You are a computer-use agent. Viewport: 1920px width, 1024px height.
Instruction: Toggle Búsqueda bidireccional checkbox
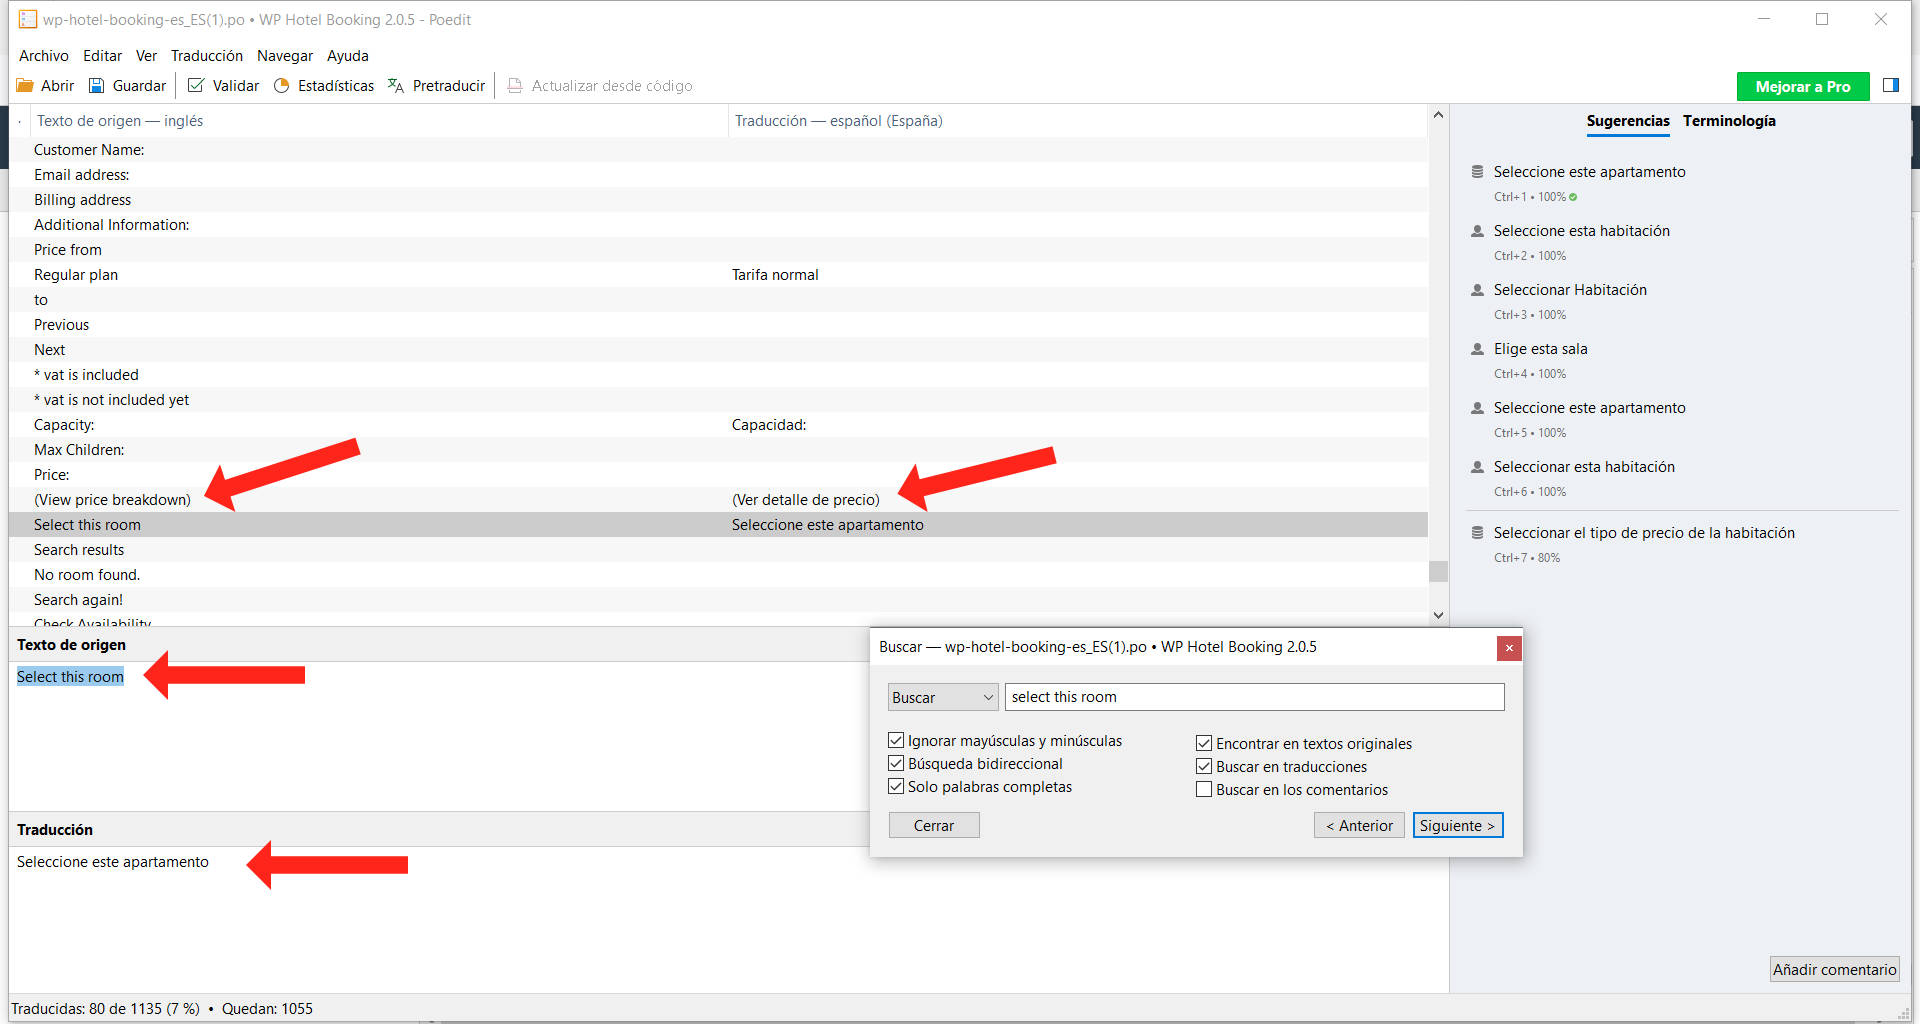pos(896,763)
